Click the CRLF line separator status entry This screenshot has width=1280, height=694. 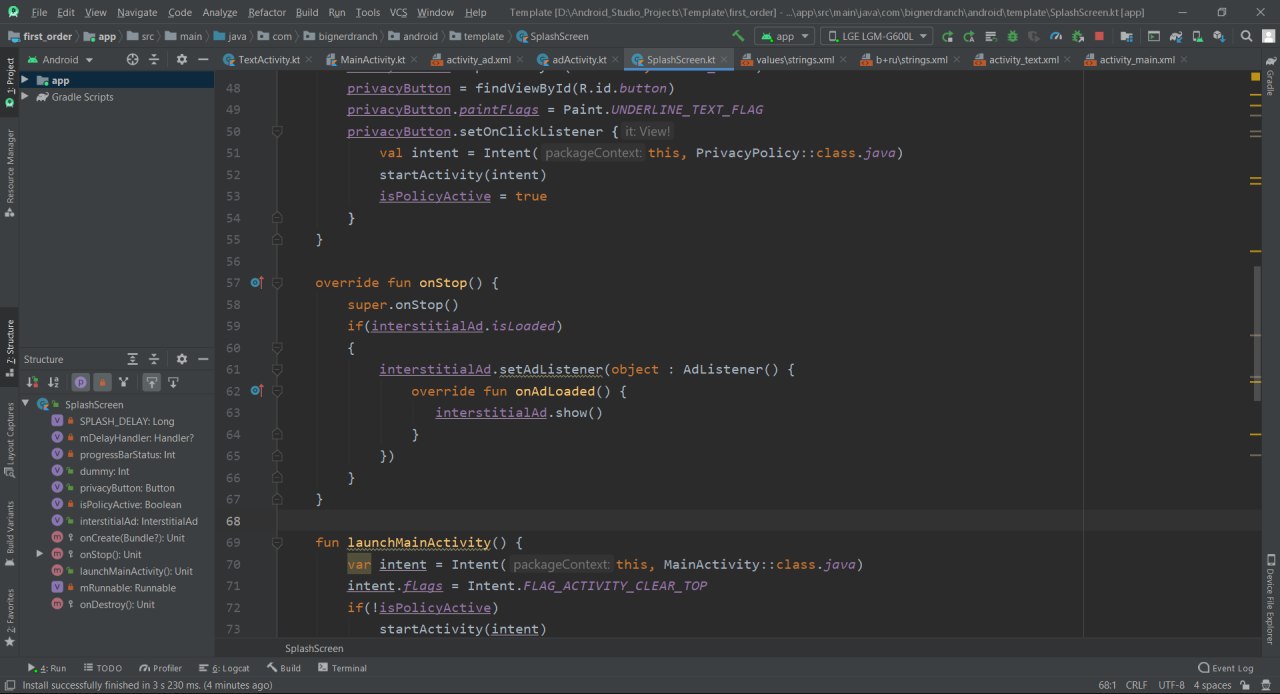point(1137,685)
